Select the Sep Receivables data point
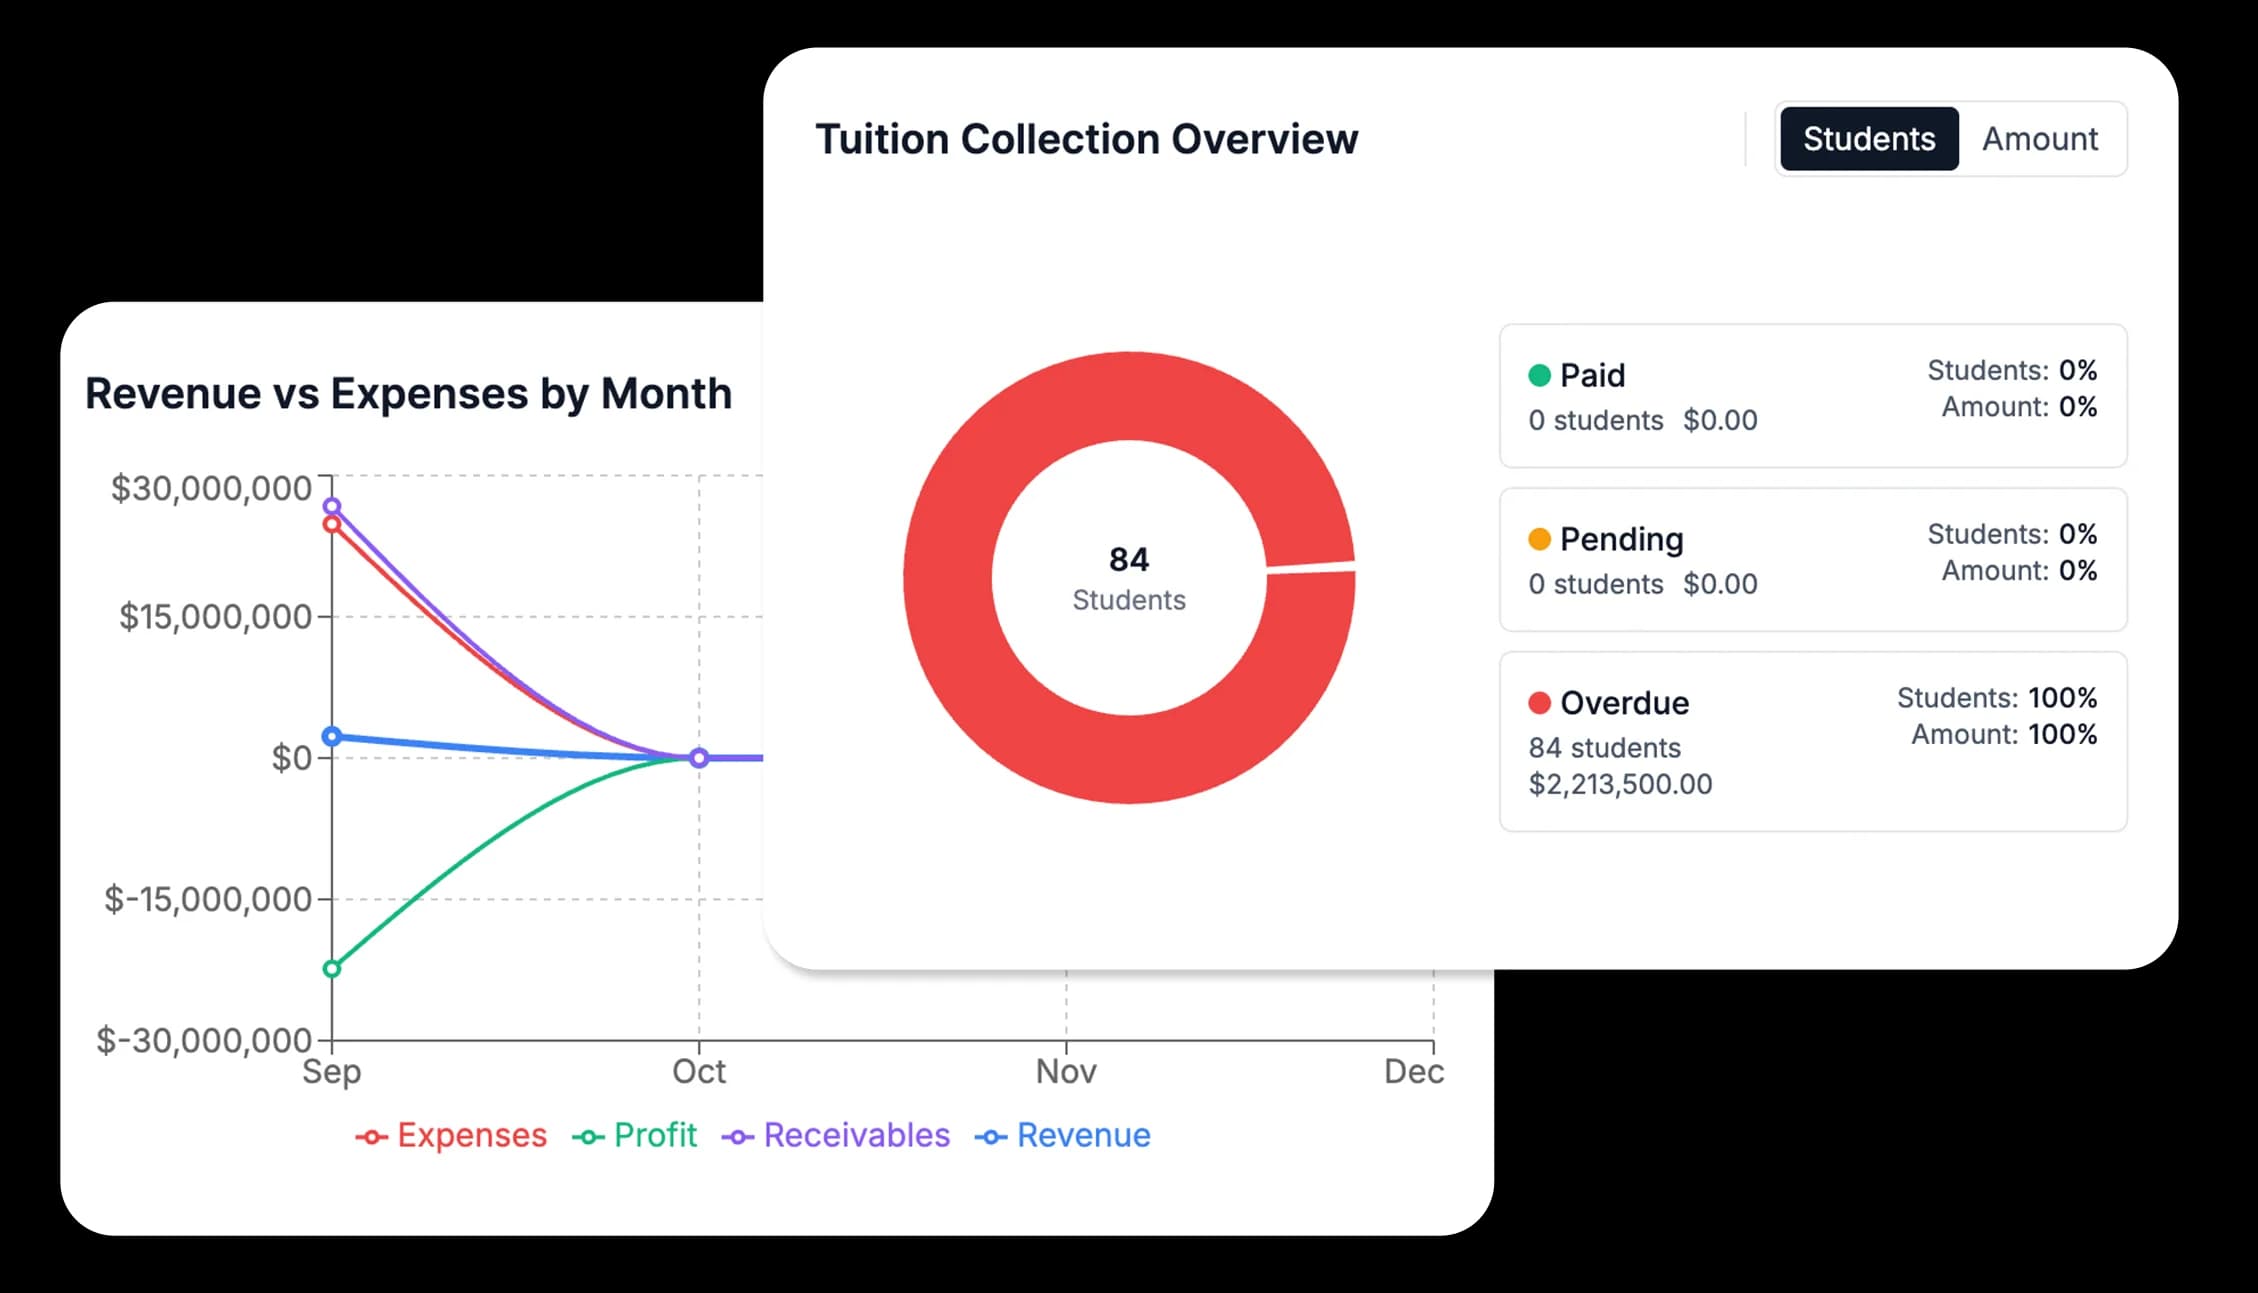 (x=332, y=506)
